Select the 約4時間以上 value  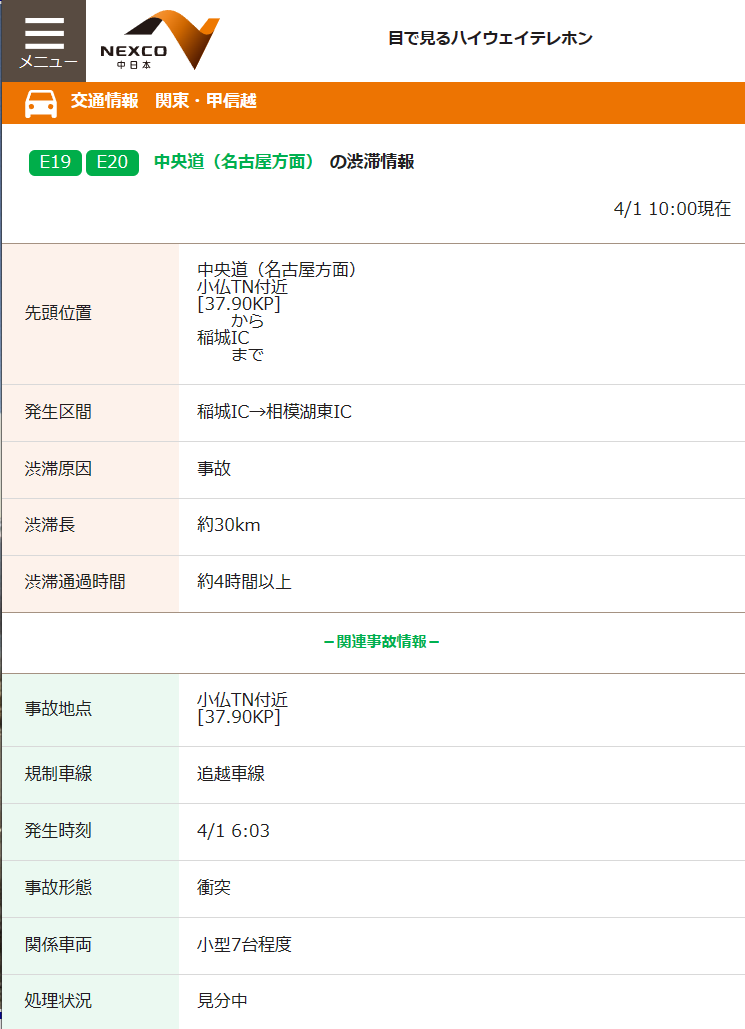tap(244, 582)
